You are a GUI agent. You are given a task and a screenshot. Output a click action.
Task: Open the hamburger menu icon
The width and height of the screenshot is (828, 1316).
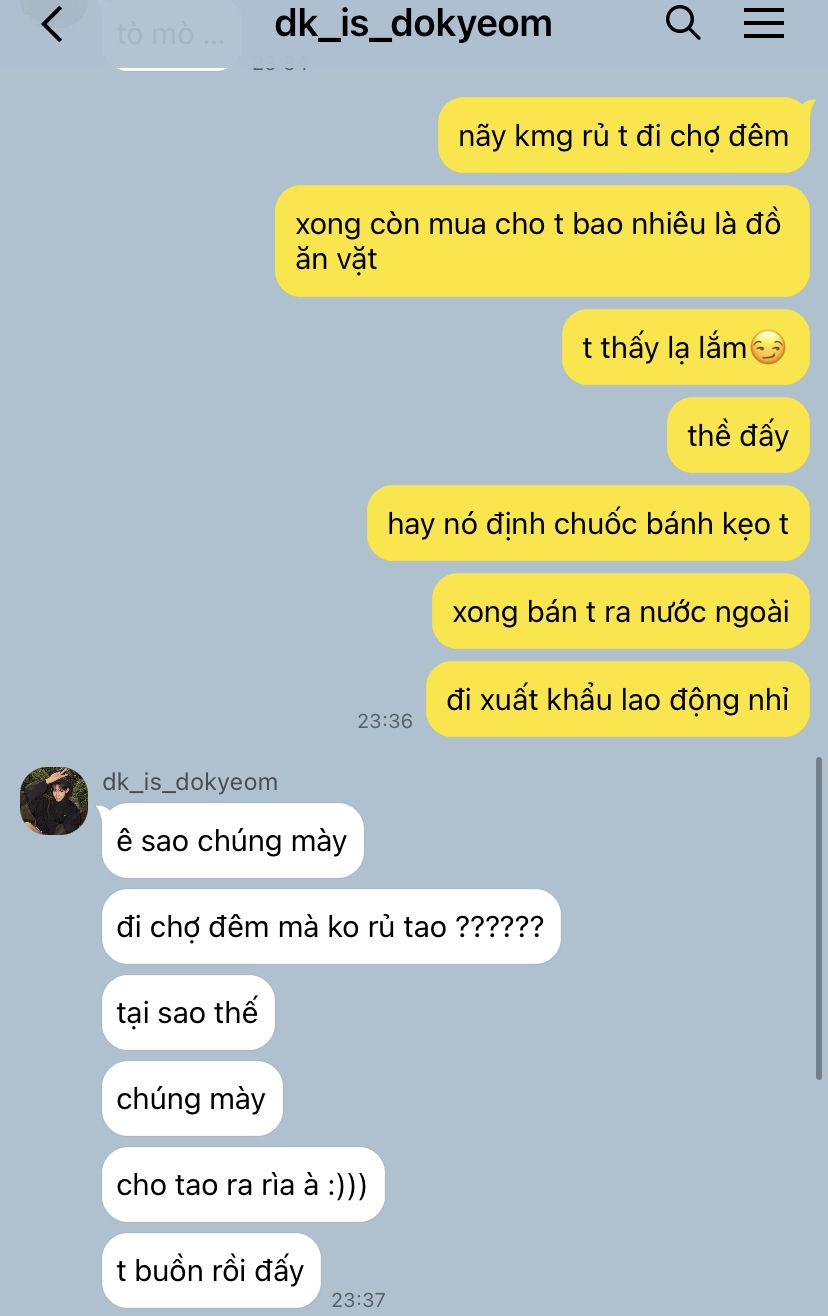tap(764, 22)
